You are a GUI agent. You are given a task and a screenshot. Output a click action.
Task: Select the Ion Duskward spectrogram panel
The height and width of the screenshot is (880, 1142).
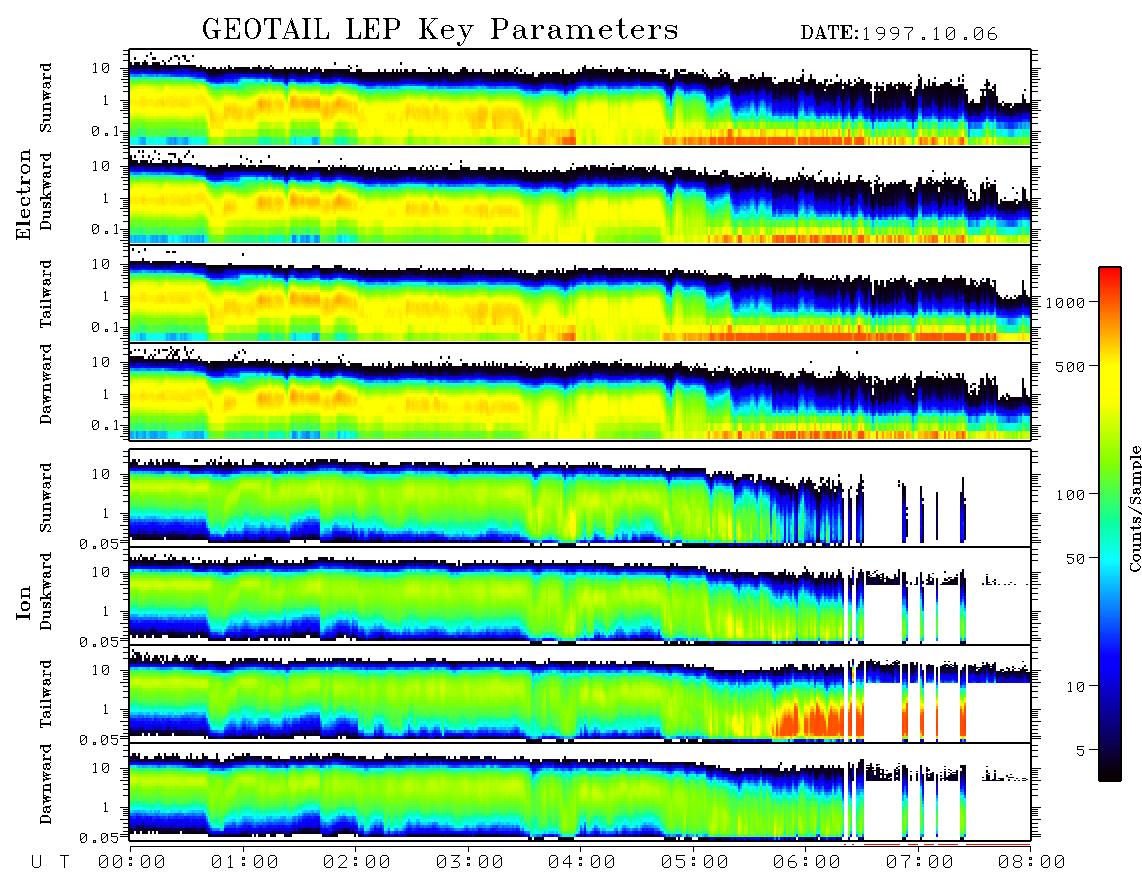point(580,596)
